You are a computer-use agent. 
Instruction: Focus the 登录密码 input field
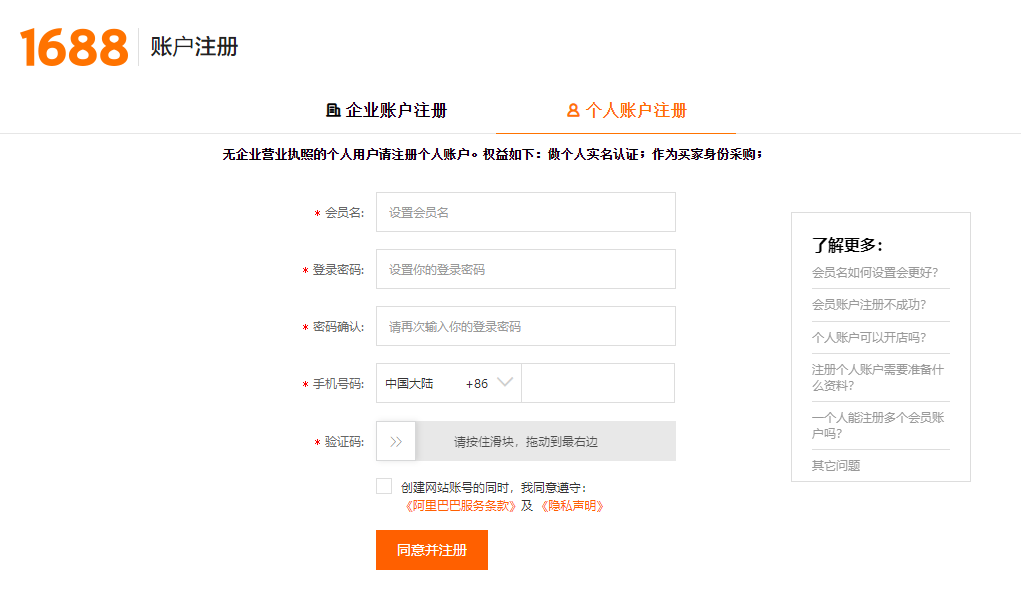tap(526, 269)
